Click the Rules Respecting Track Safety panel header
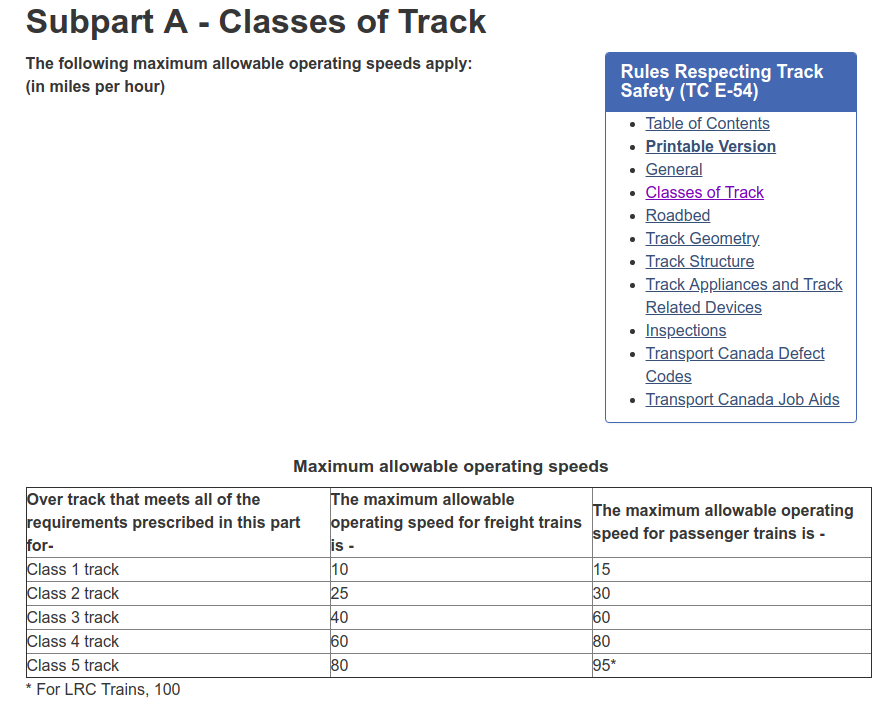 point(730,82)
